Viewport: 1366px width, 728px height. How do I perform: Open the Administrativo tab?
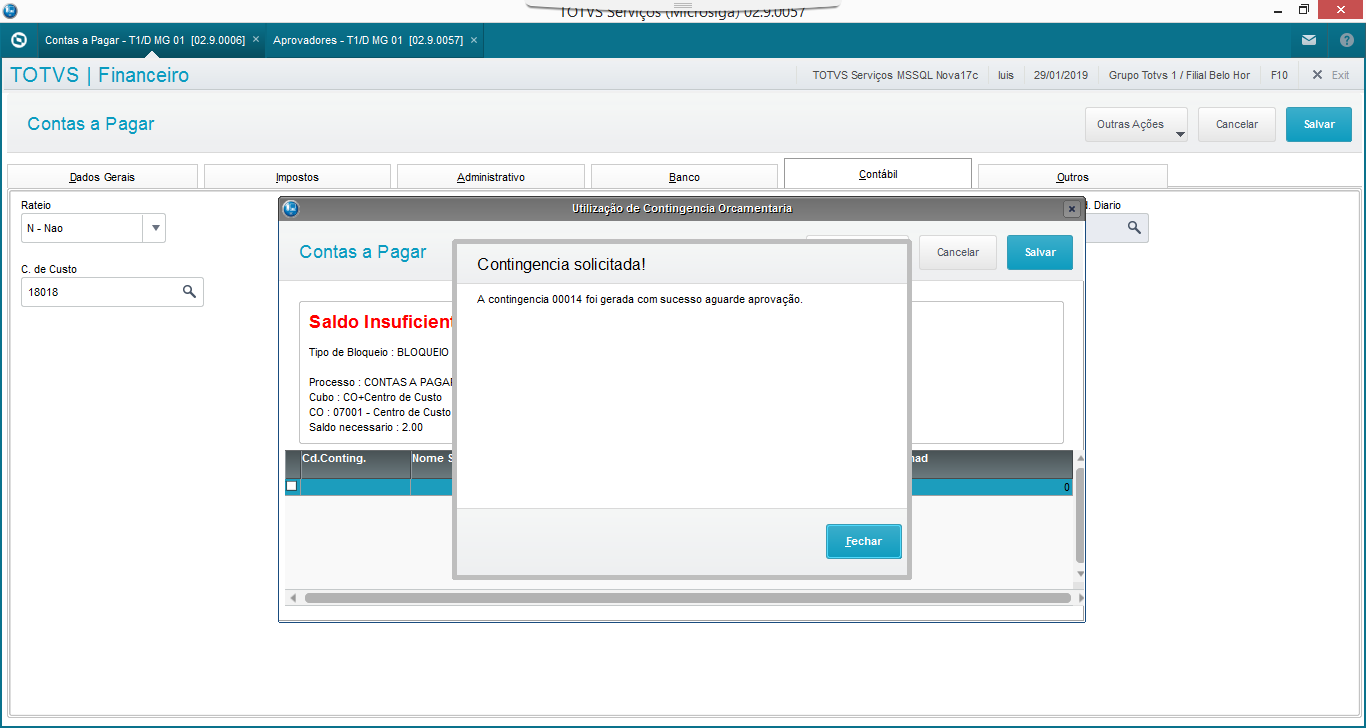click(491, 177)
